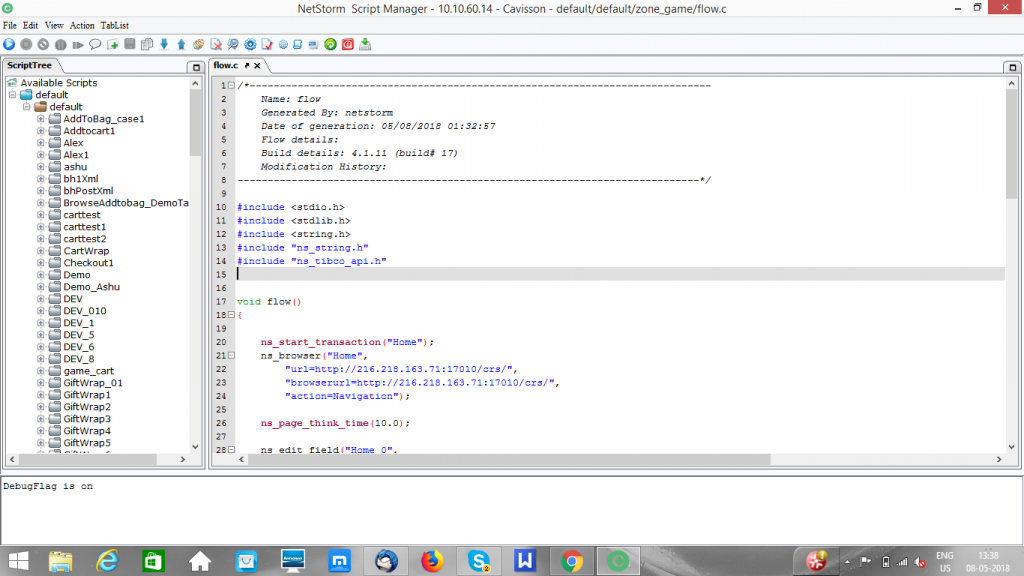Select the flow.c editor tab
Image resolution: width=1024 pixels, height=576 pixels.
coord(226,65)
